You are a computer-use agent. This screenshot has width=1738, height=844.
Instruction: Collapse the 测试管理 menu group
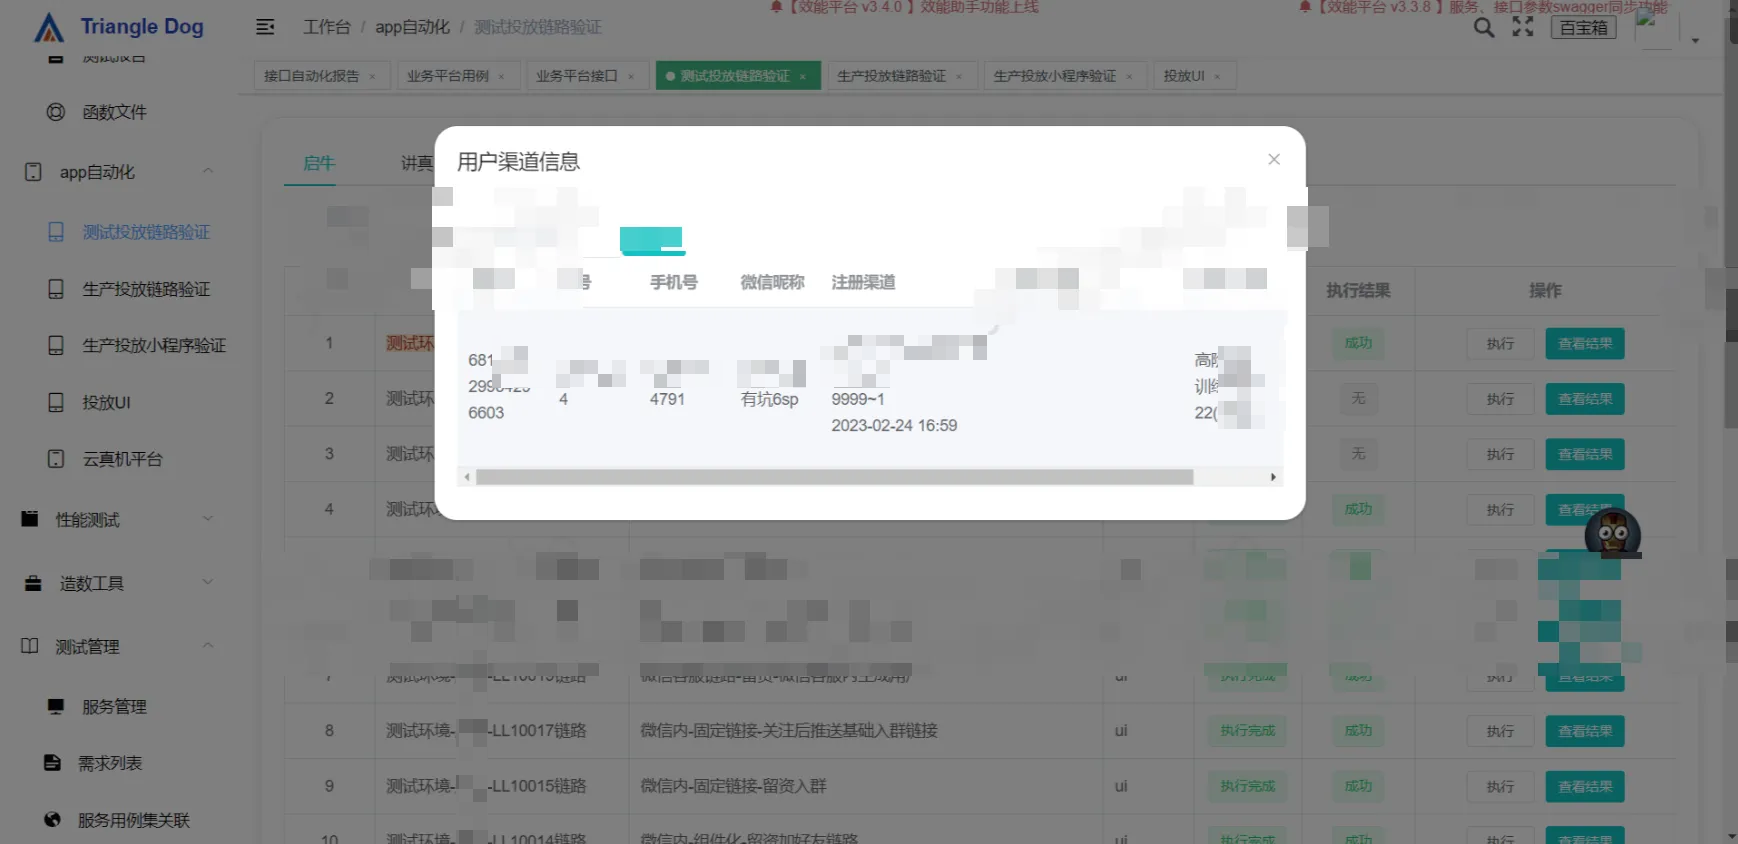click(x=208, y=646)
